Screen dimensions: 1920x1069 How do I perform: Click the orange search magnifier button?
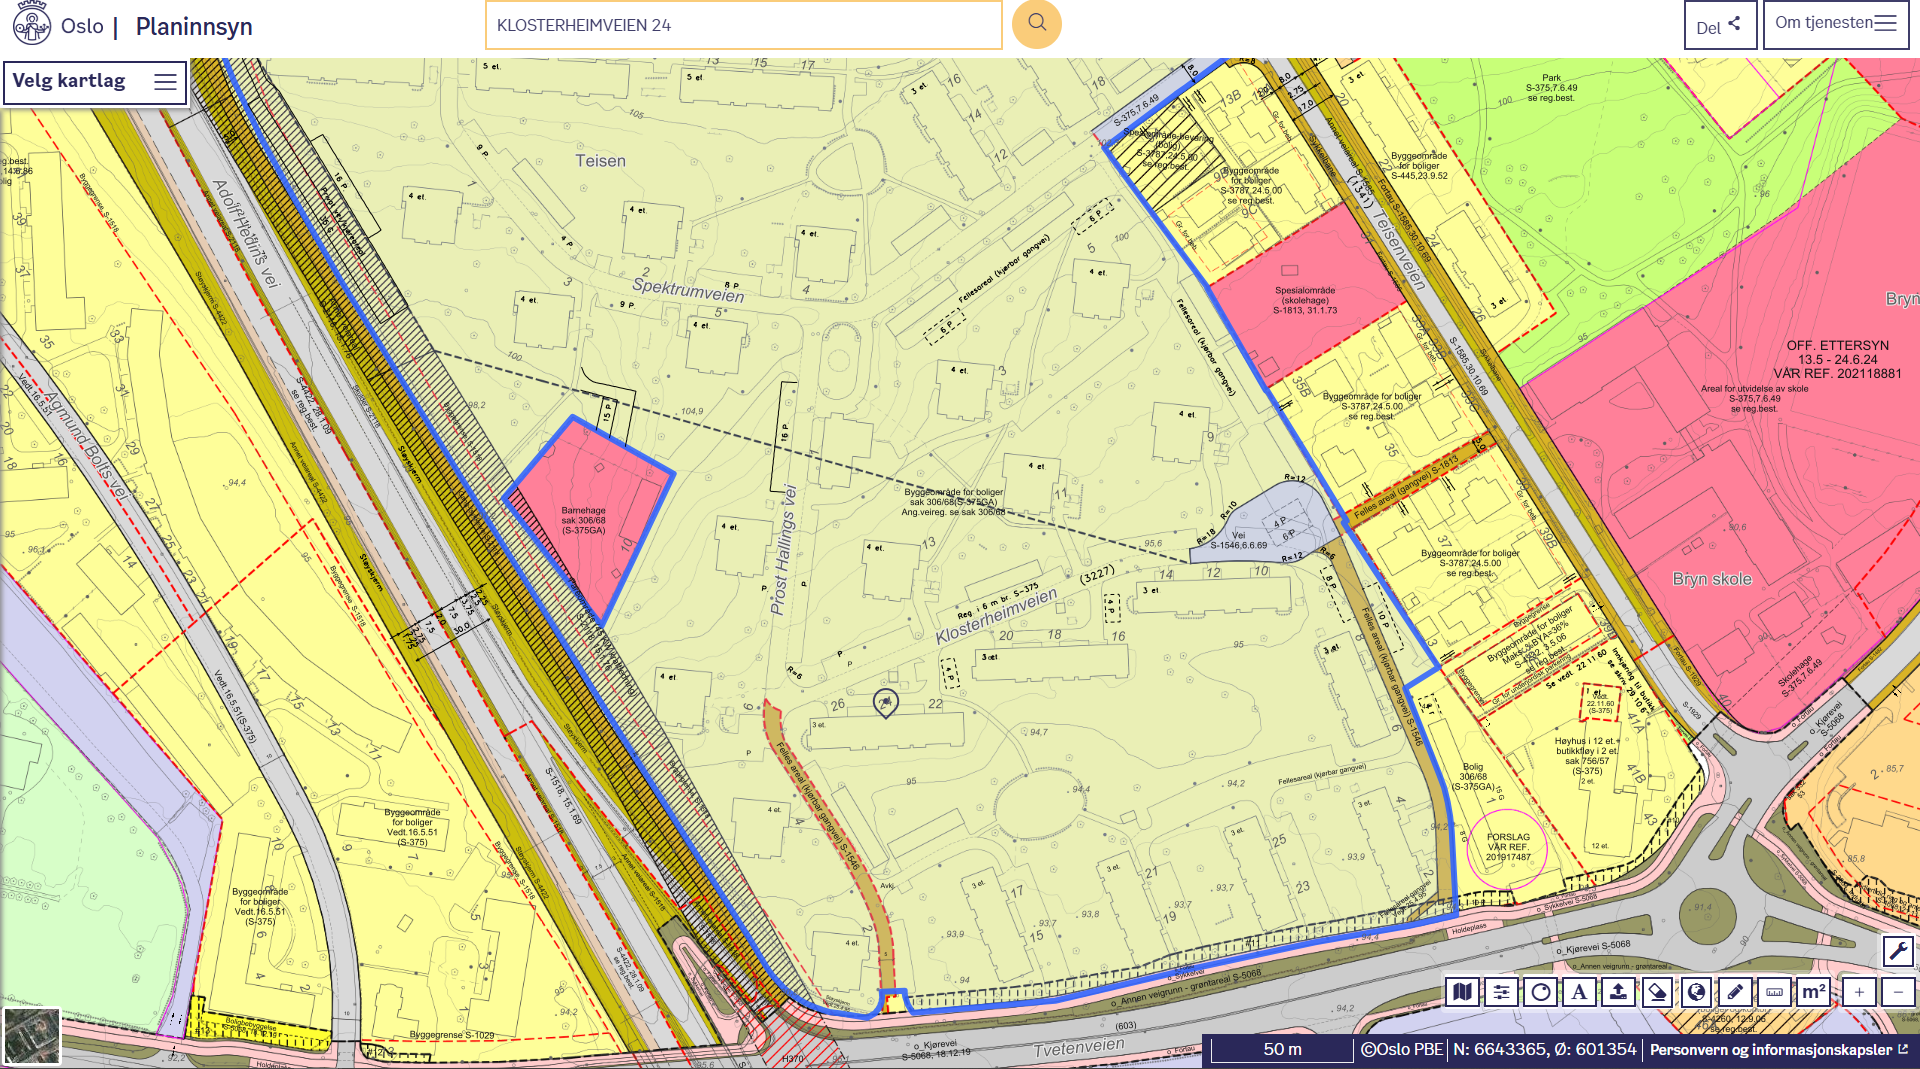coord(1037,24)
